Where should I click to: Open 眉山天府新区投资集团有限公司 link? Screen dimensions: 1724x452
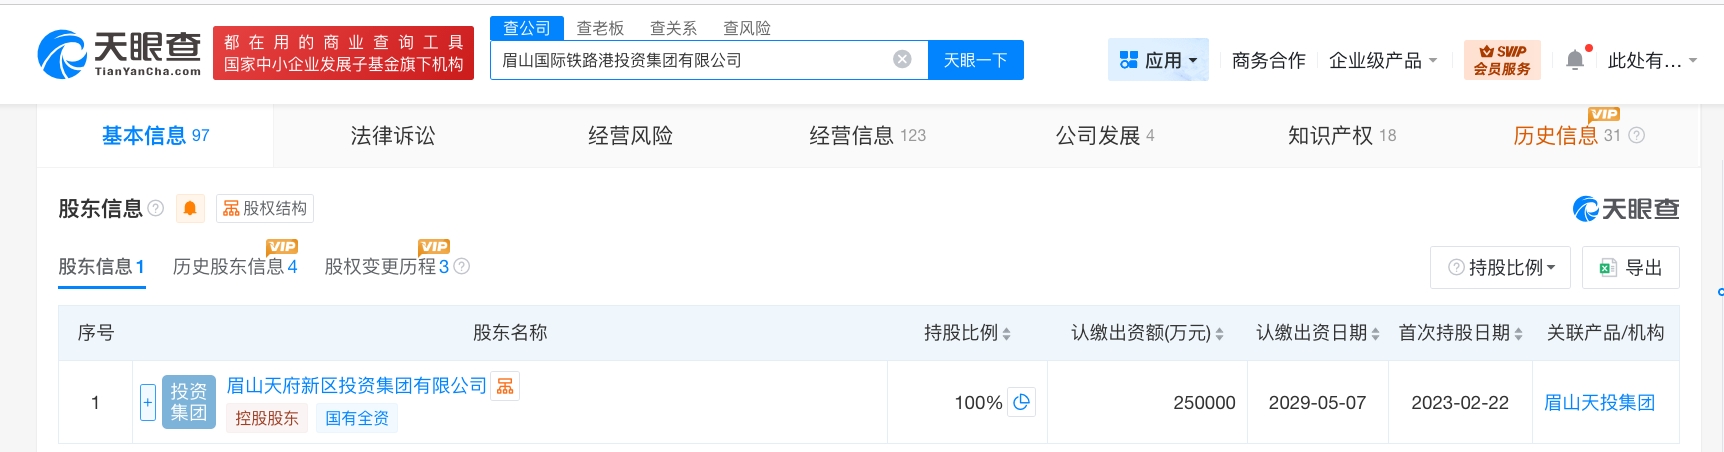[356, 386]
